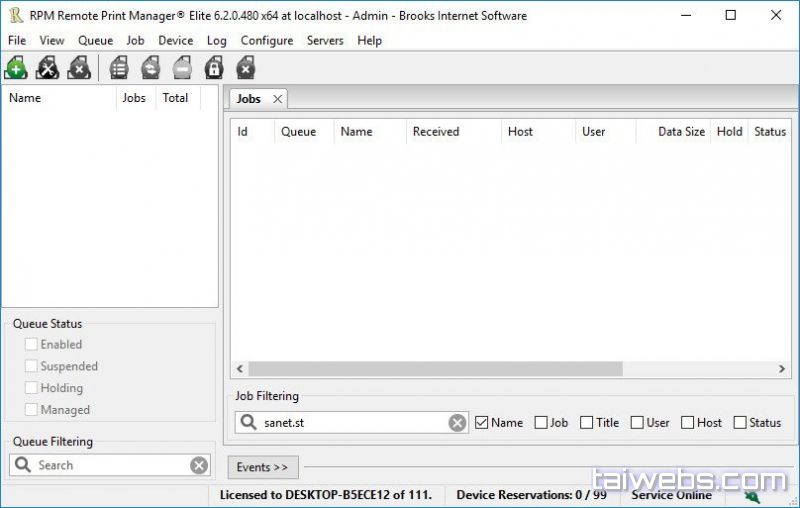Enable the Title filter checkbox
The image size is (800, 508).
pyautogui.click(x=587, y=423)
